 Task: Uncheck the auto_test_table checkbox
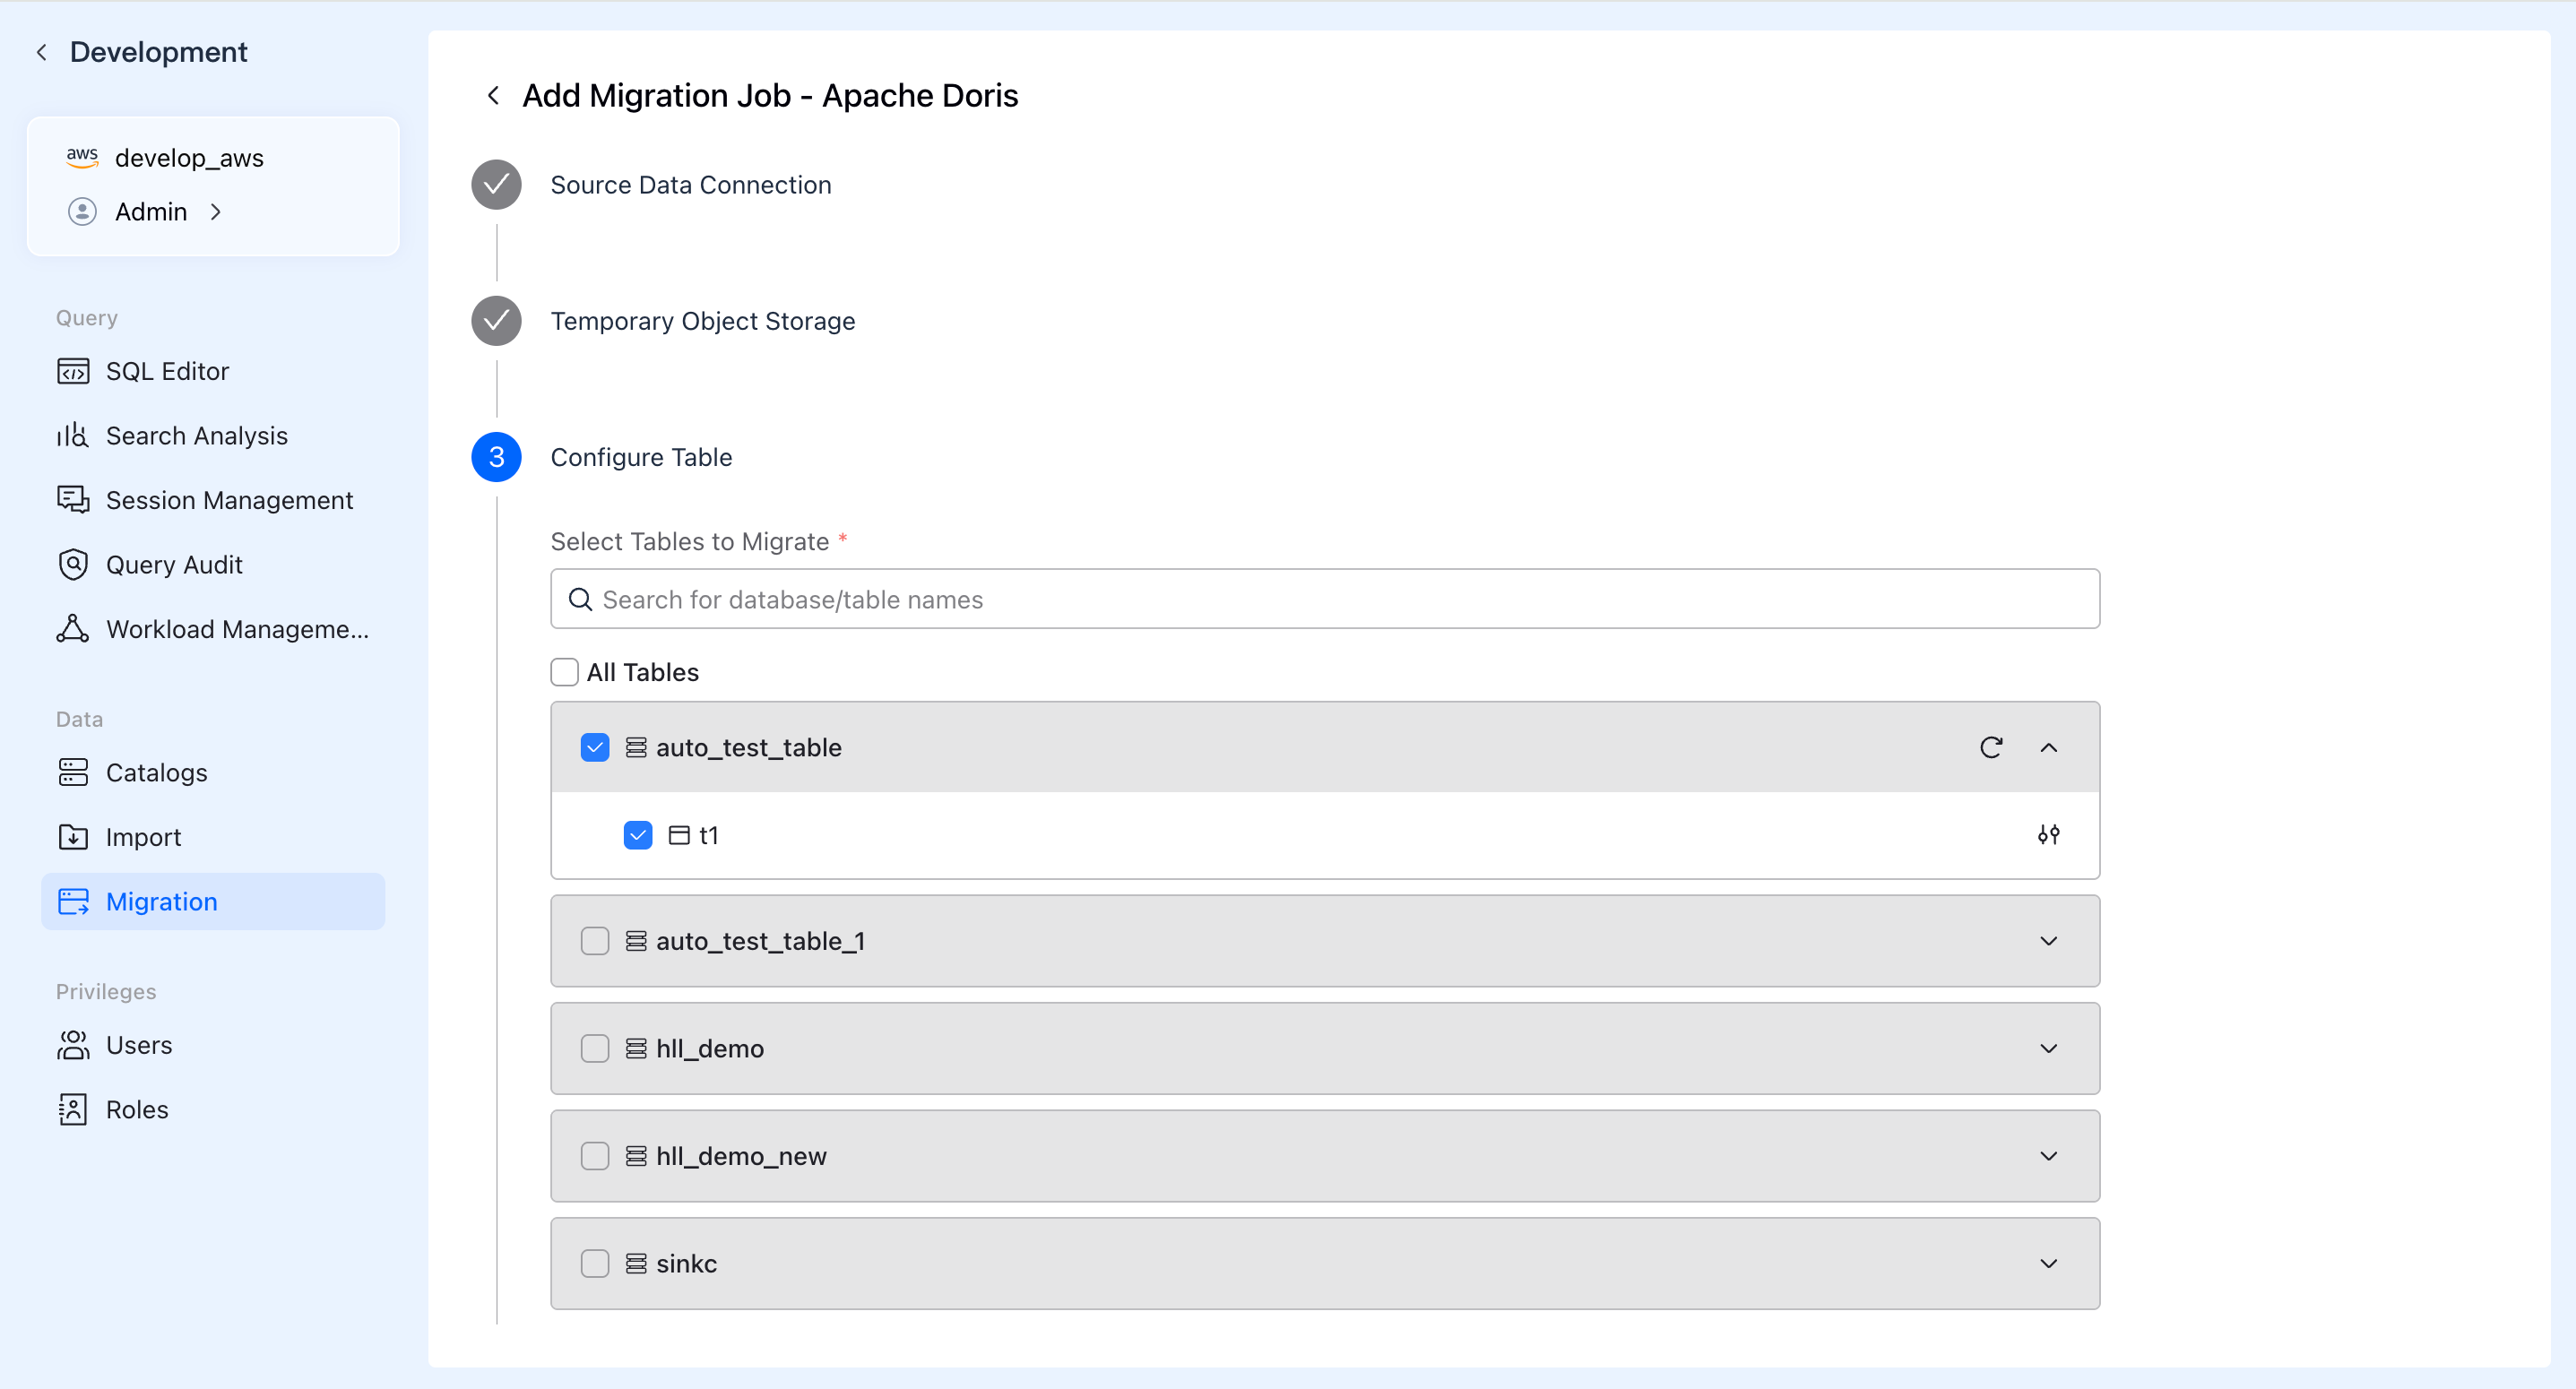pos(595,747)
